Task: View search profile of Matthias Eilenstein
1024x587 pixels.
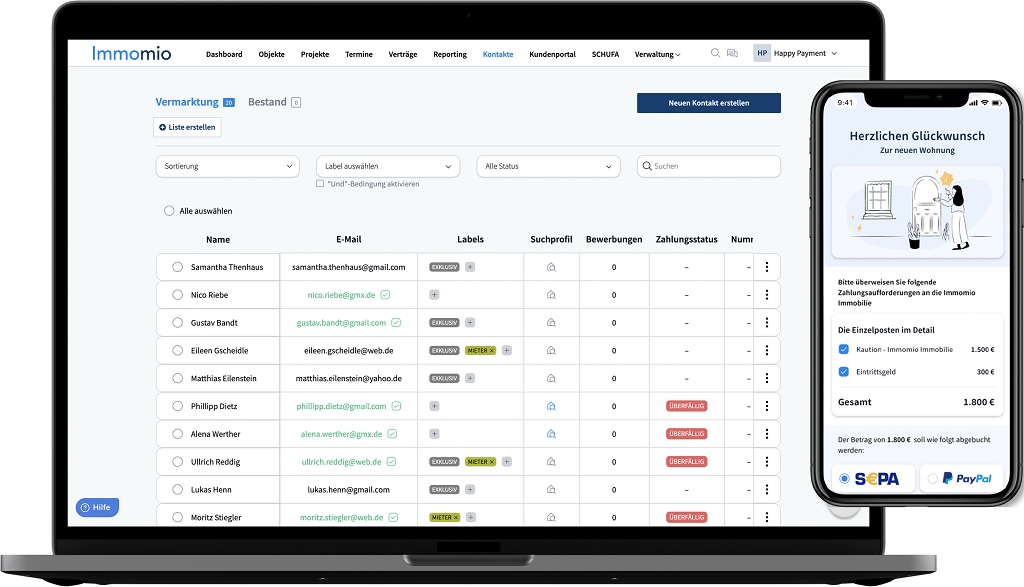Action: pyautogui.click(x=551, y=378)
